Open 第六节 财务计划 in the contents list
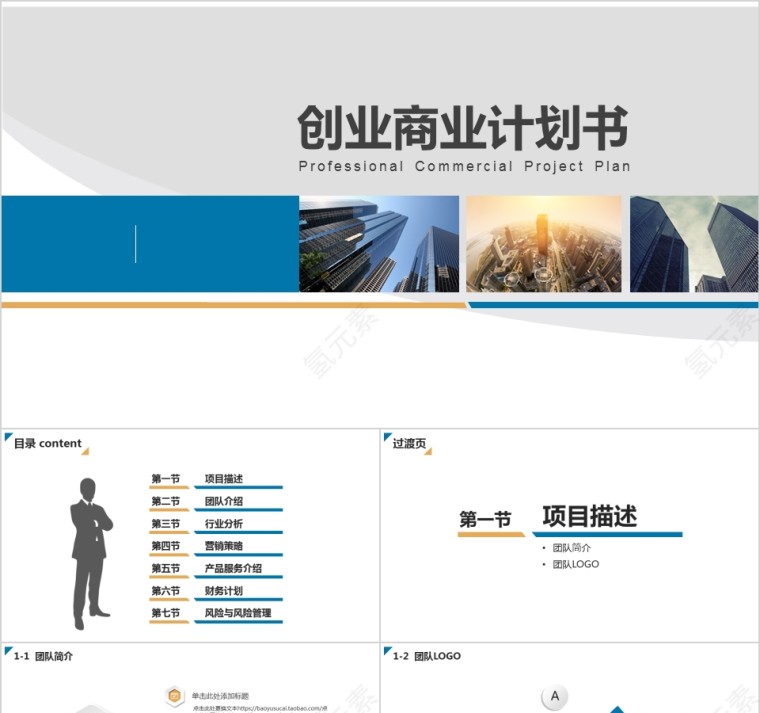This screenshot has height=713, width=760. pos(216,591)
